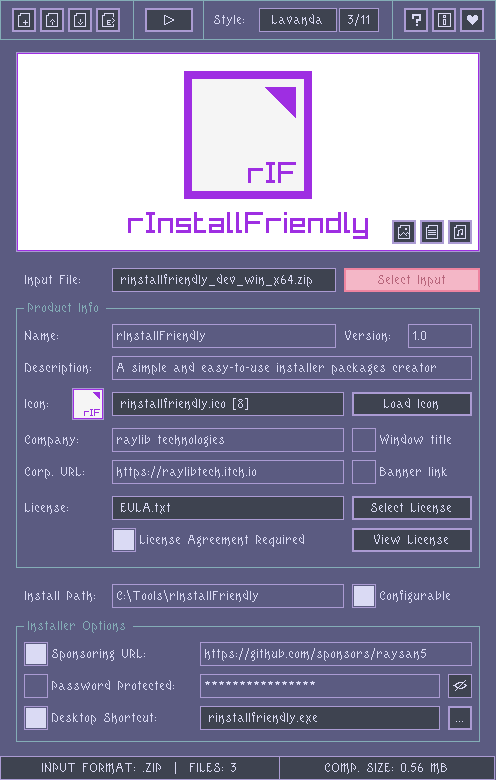Click the heart sponsor icon
Screen dimensions: 496x780
click(x=472, y=20)
